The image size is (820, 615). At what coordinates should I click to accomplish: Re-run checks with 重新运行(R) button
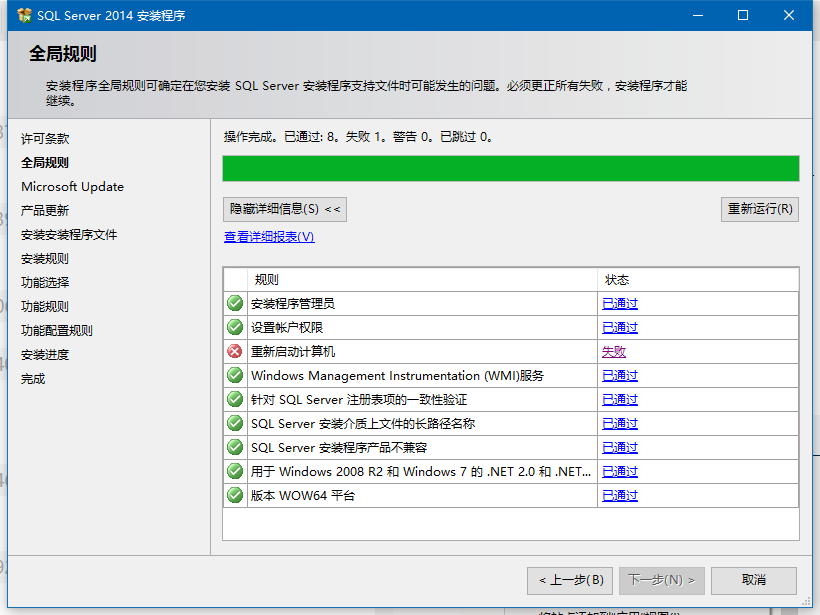pyautogui.click(x=759, y=209)
